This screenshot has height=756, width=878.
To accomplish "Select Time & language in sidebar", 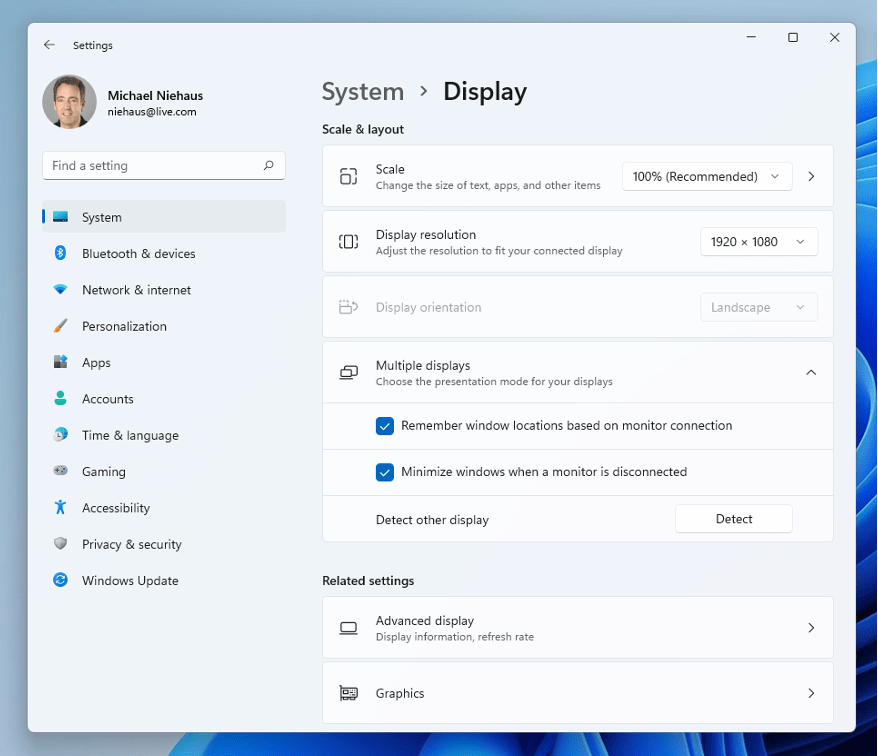I will tap(130, 435).
